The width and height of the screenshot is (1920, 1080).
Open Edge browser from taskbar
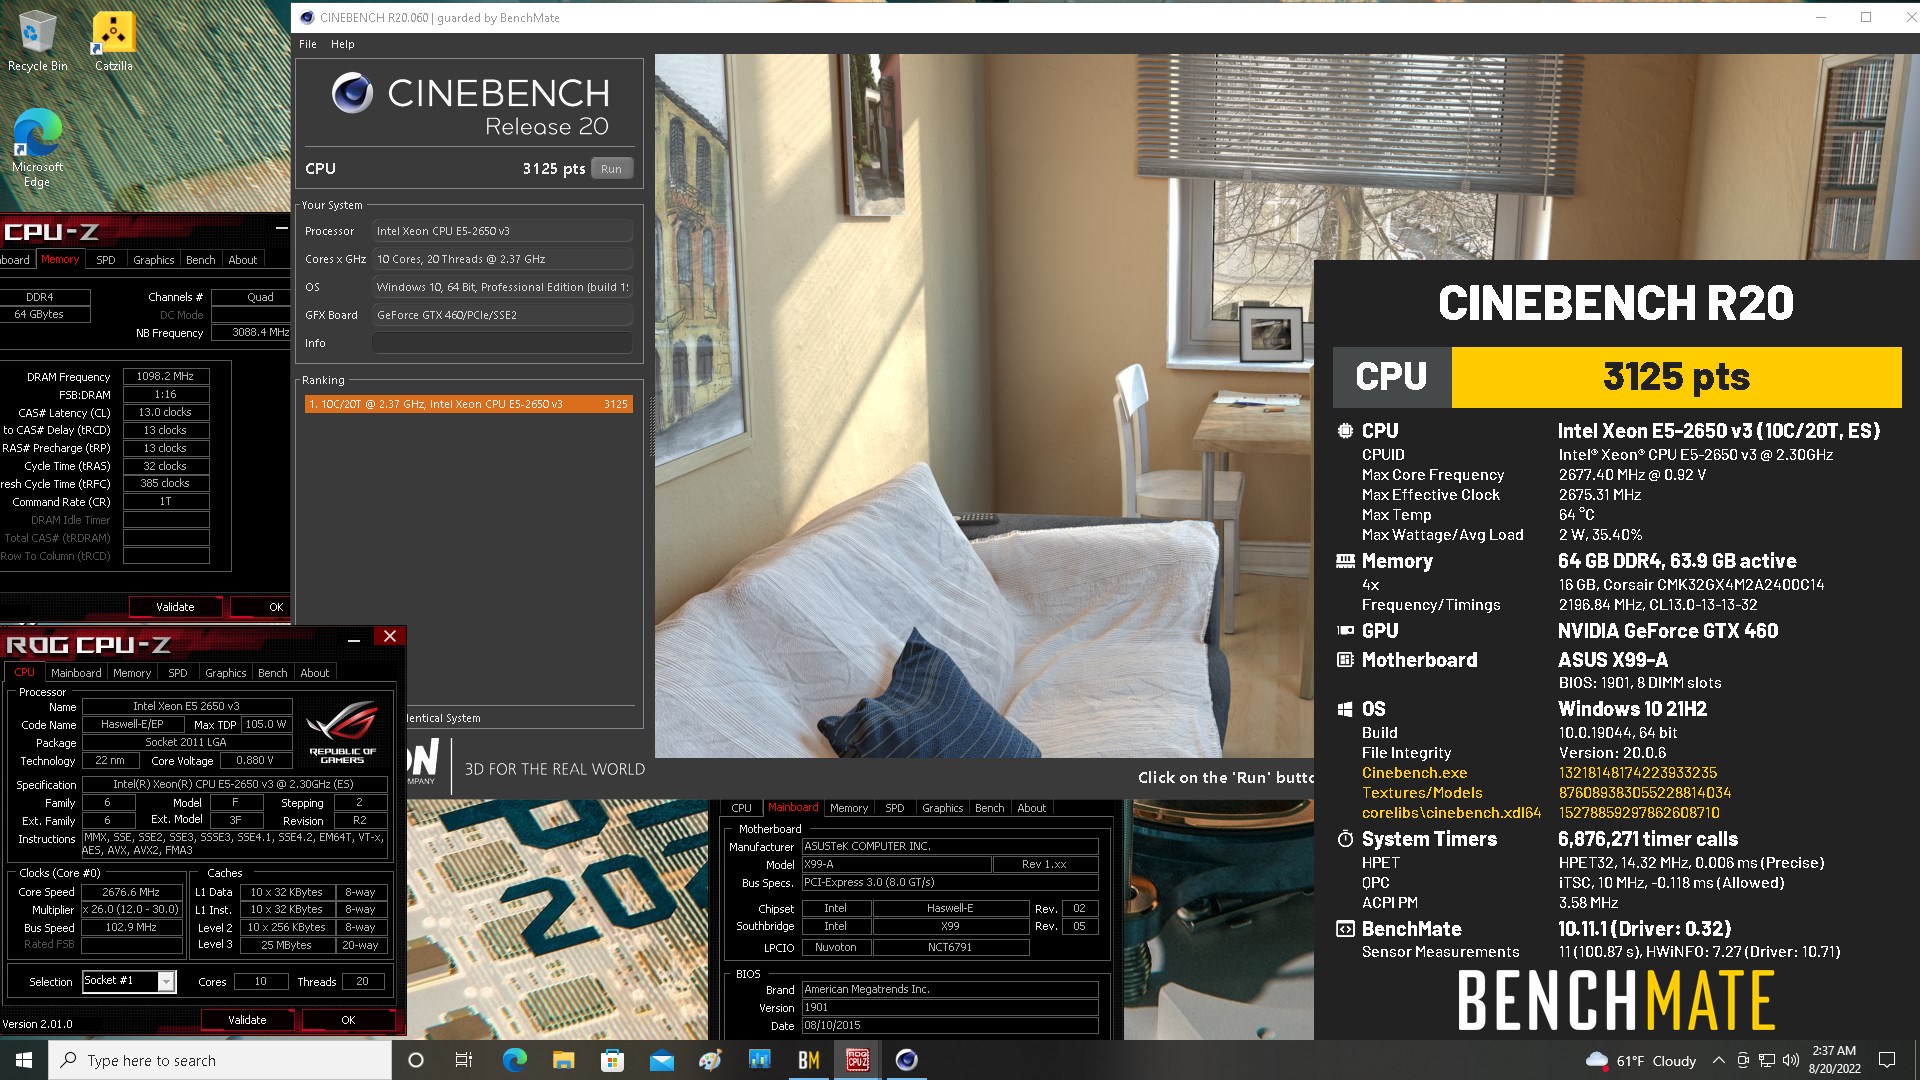(x=514, y=1060)
